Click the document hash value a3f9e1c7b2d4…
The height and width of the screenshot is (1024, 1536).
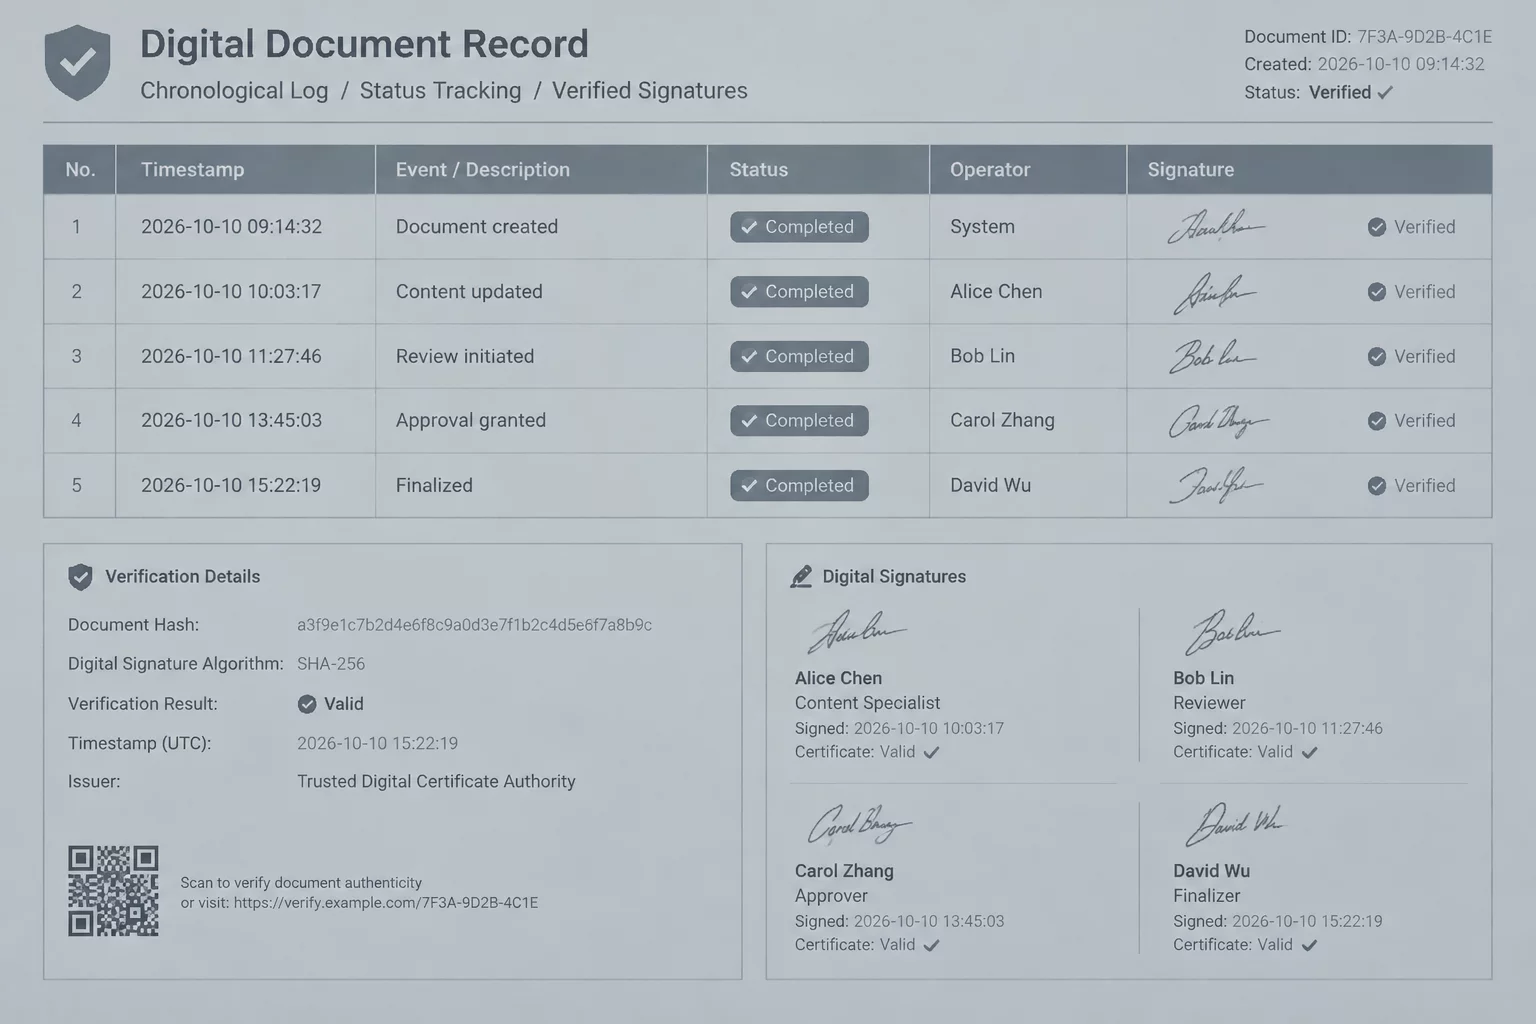[474, 625]
